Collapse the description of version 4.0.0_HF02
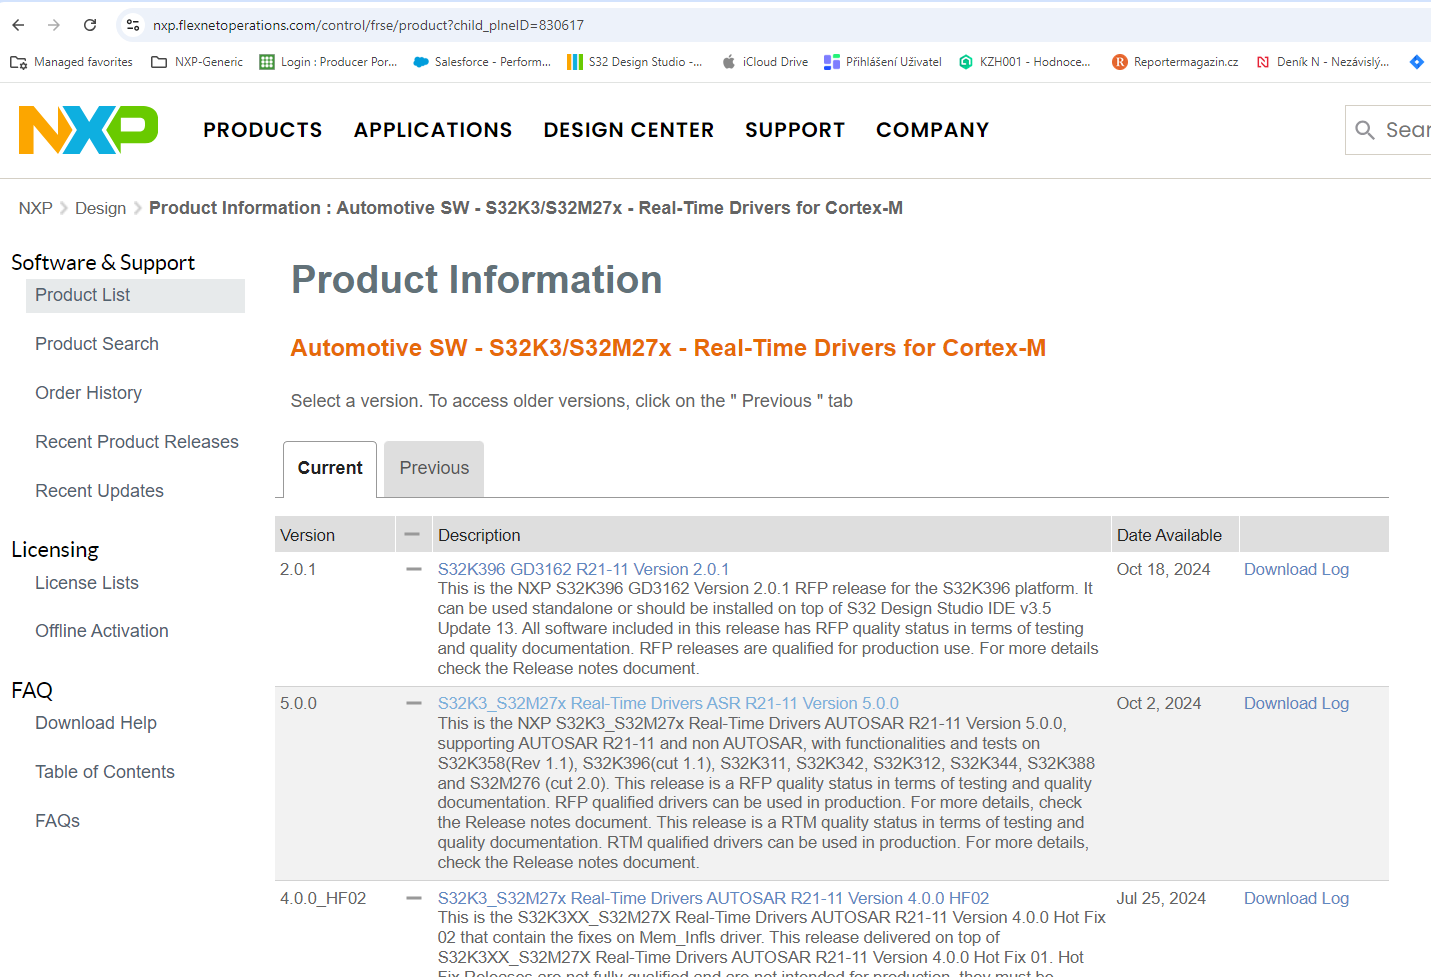Screen dimensions: 1431x977 coord(413,898)
